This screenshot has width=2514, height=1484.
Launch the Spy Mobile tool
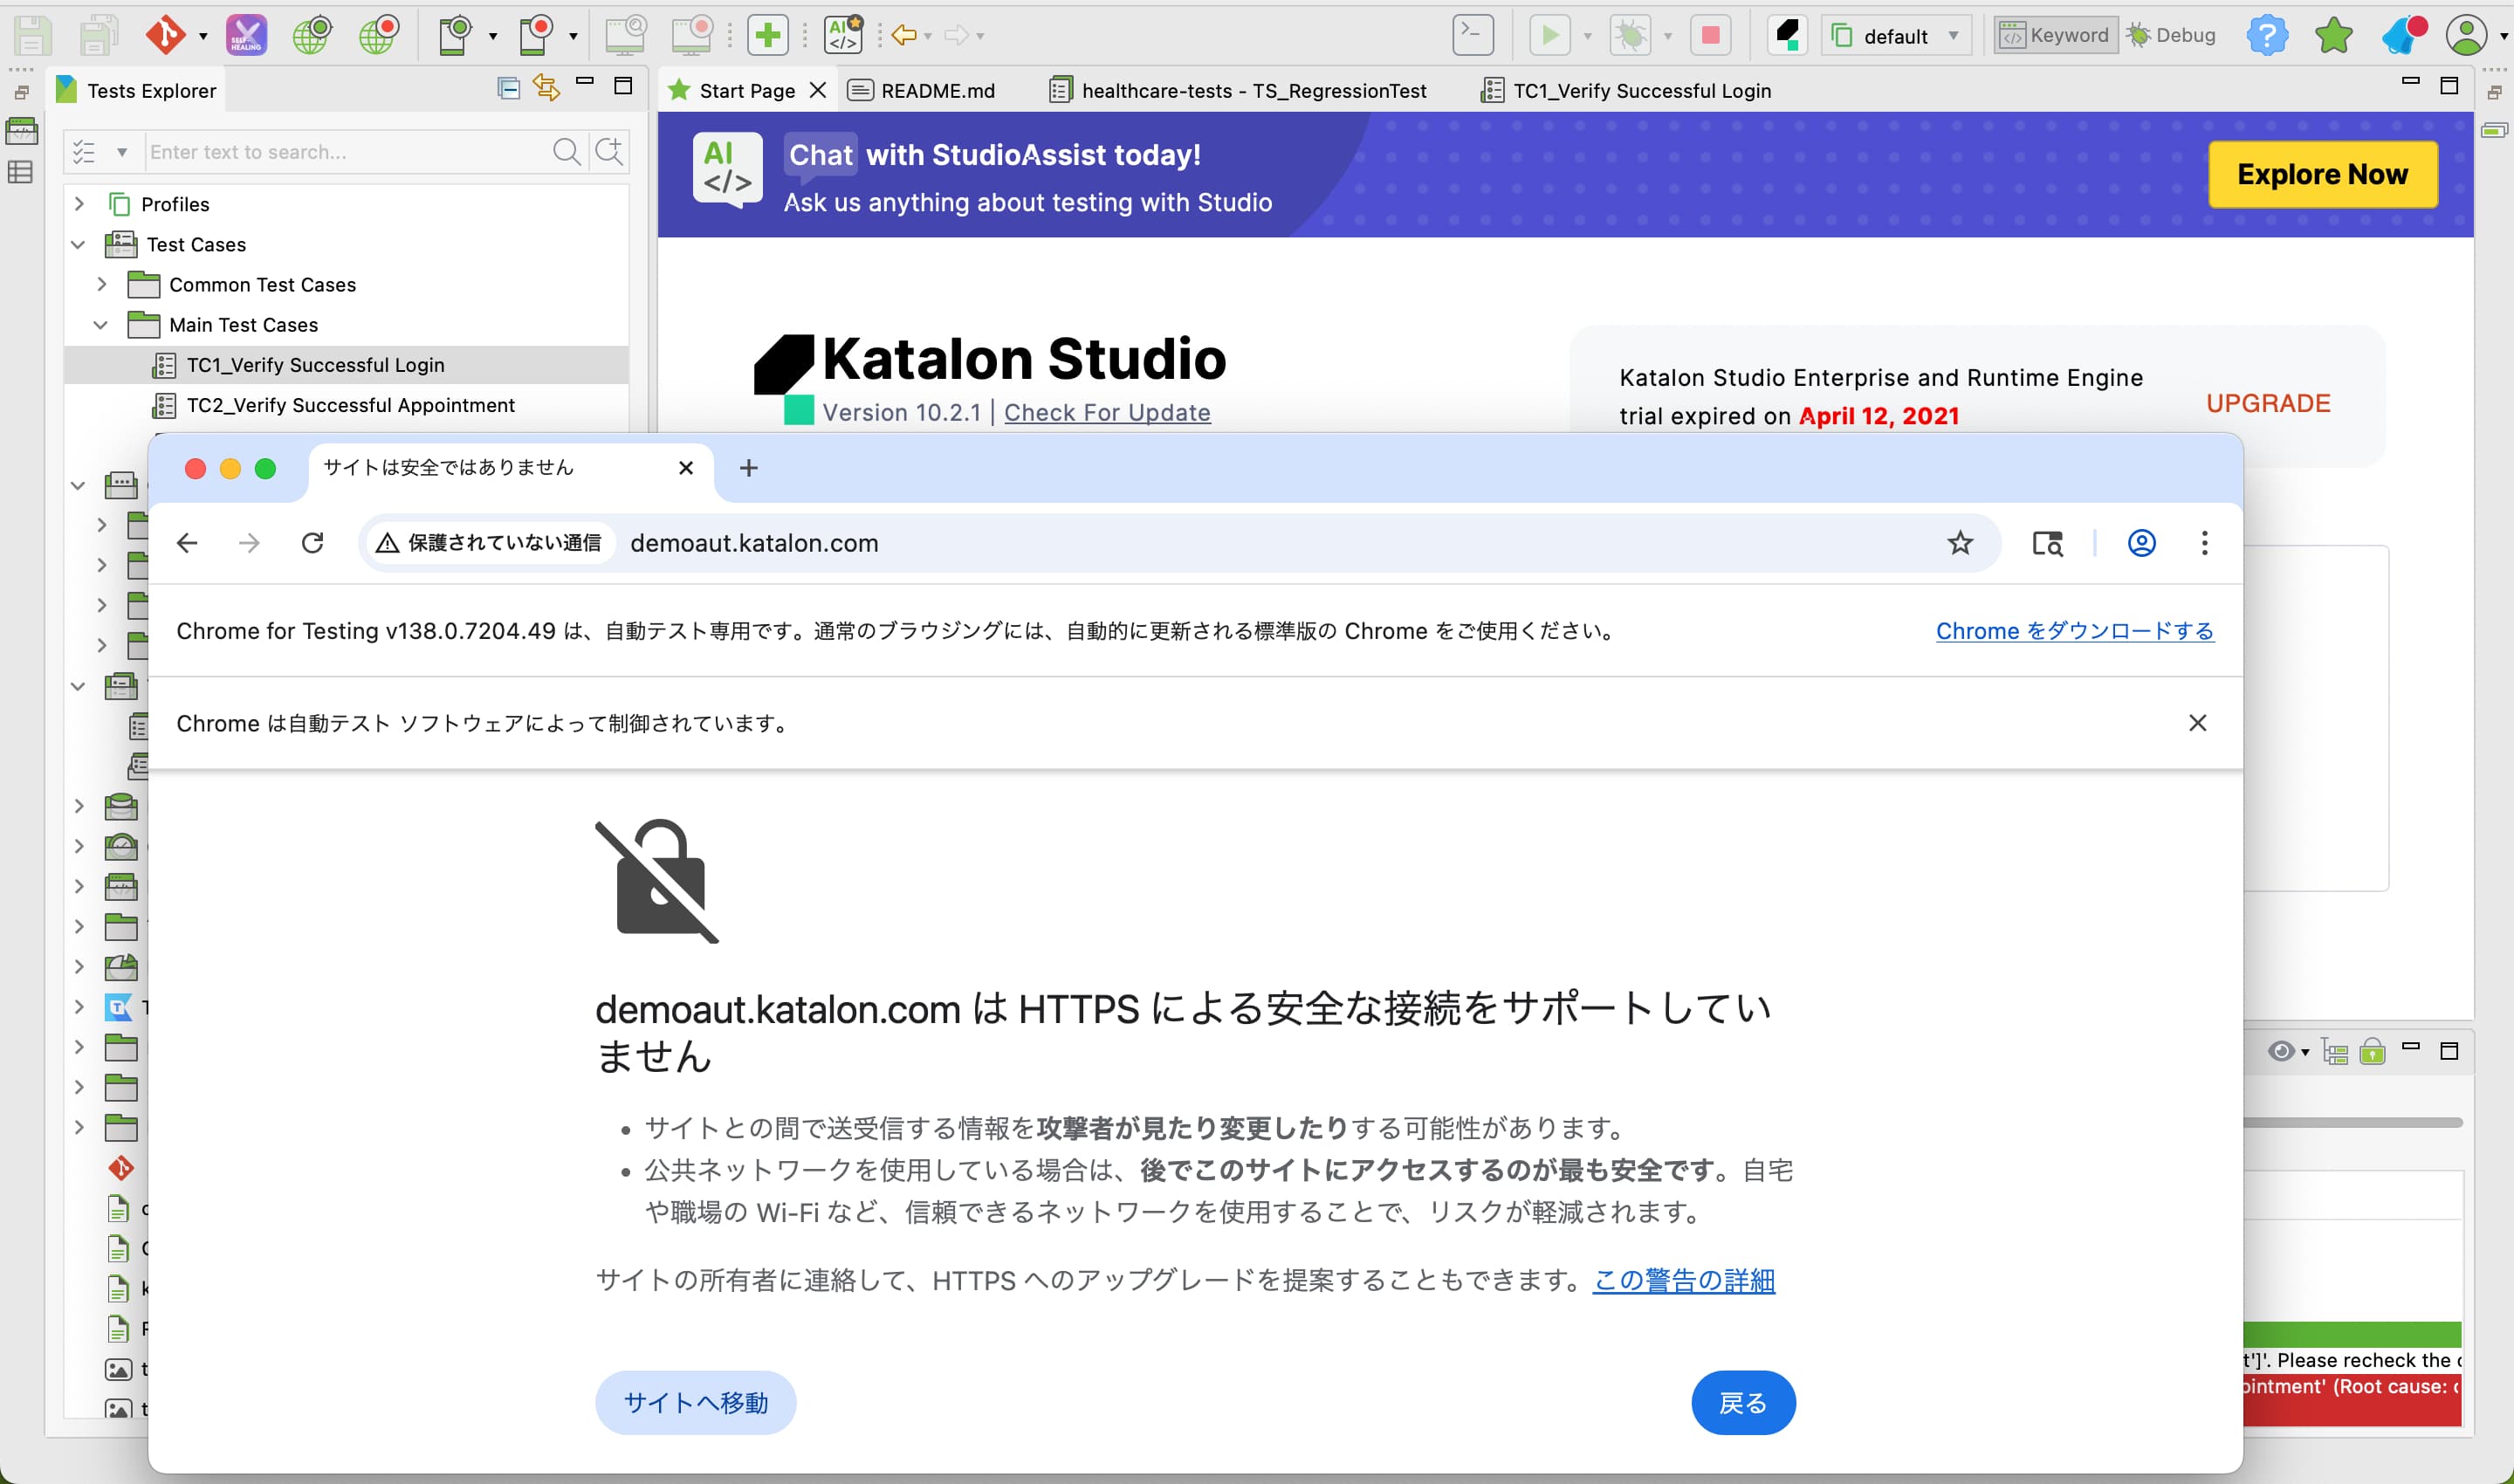(x=455, y=35)
